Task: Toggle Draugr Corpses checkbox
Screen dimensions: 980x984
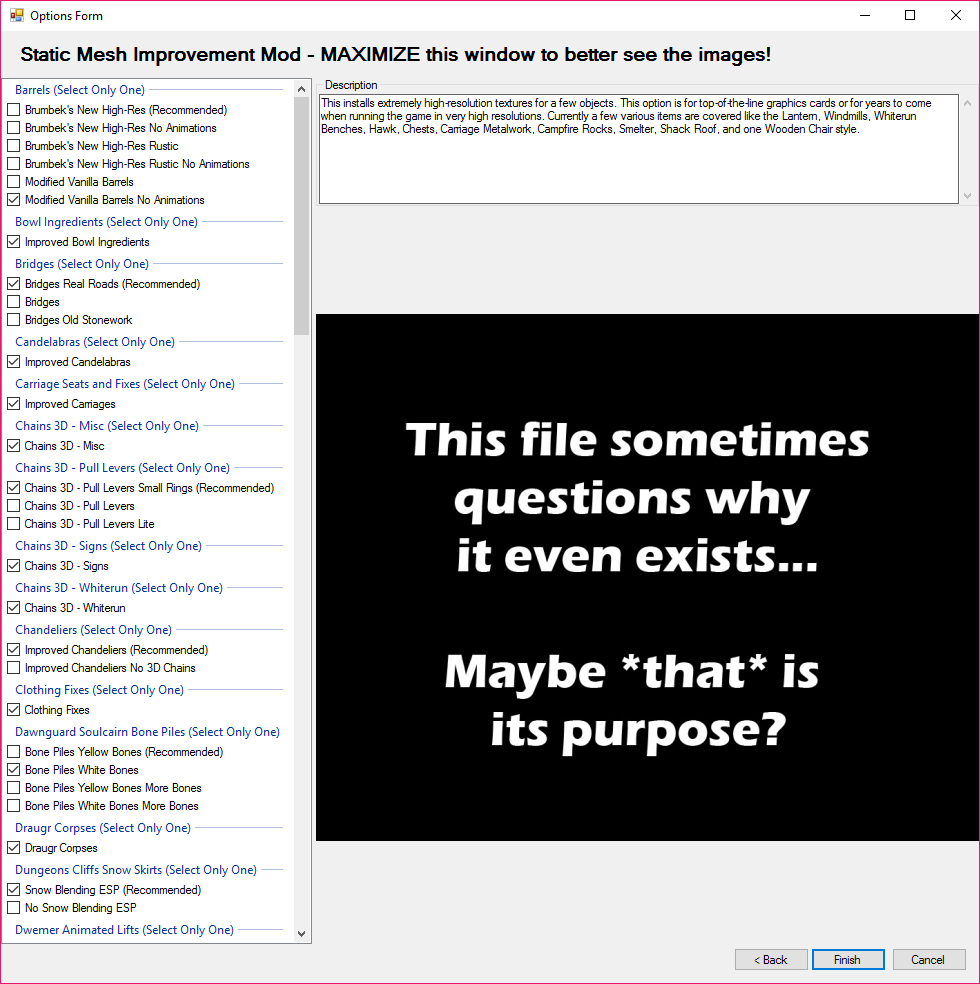Action: click(x=13, y=848)
